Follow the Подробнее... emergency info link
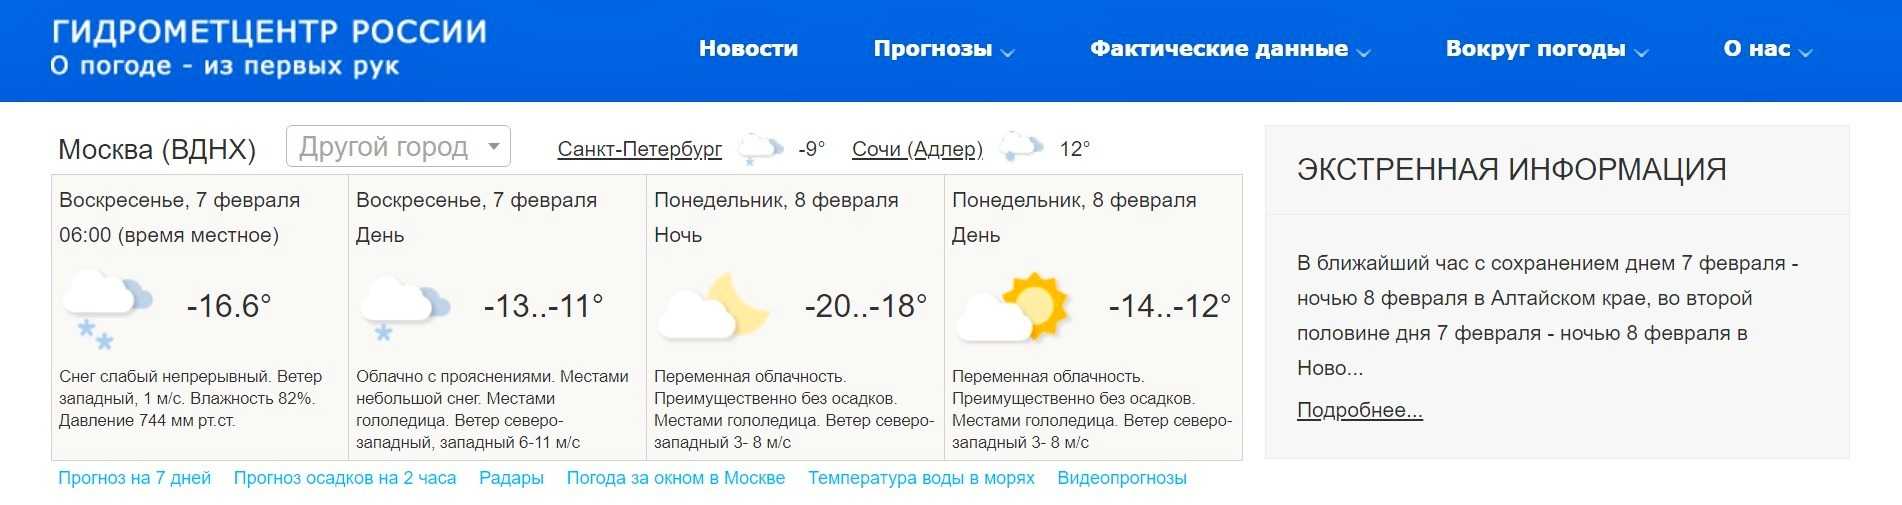This screenshot has height=505, width=1902. coord(1359,410)
